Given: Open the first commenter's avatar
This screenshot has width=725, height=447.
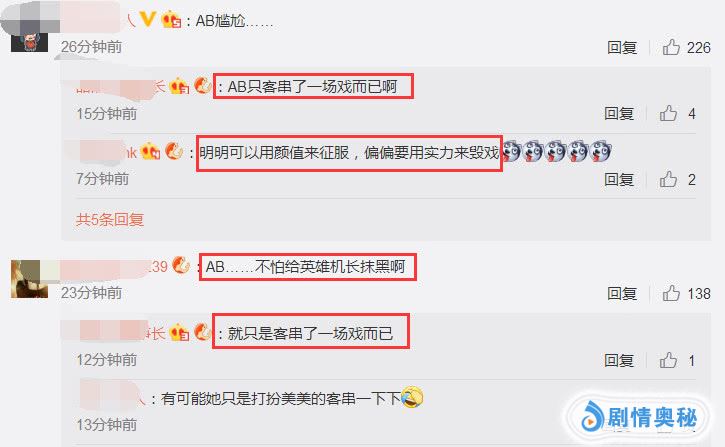Looking at the screenshot, I should [x=29, y=41].
